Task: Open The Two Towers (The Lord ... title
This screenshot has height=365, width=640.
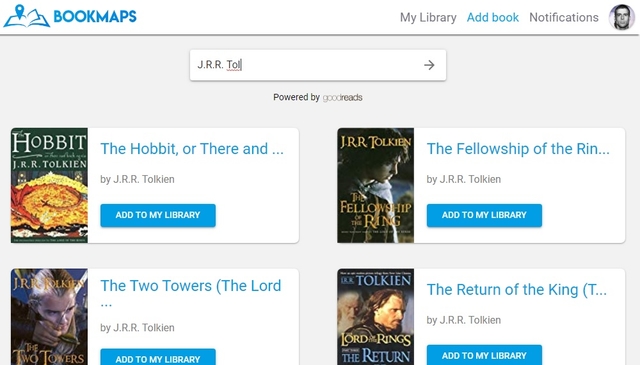Action: pos(191,293)
